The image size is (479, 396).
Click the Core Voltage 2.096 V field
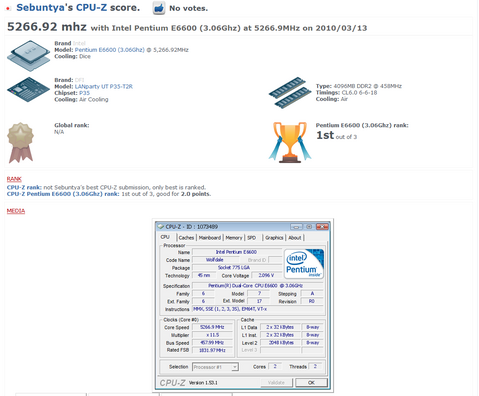266,275
